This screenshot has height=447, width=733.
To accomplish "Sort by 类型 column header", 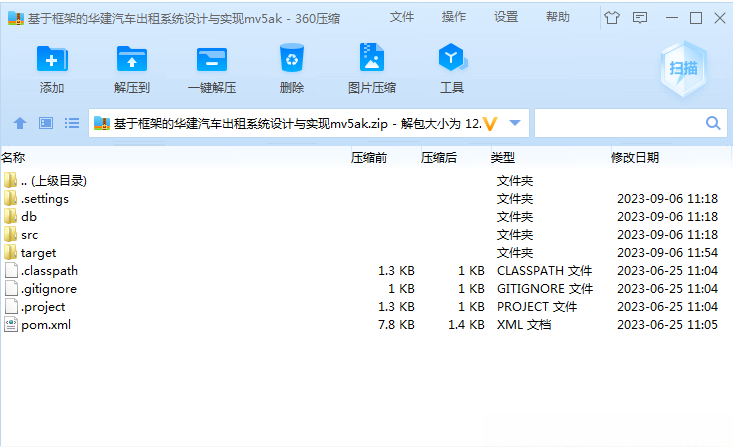I will point(503,158).
